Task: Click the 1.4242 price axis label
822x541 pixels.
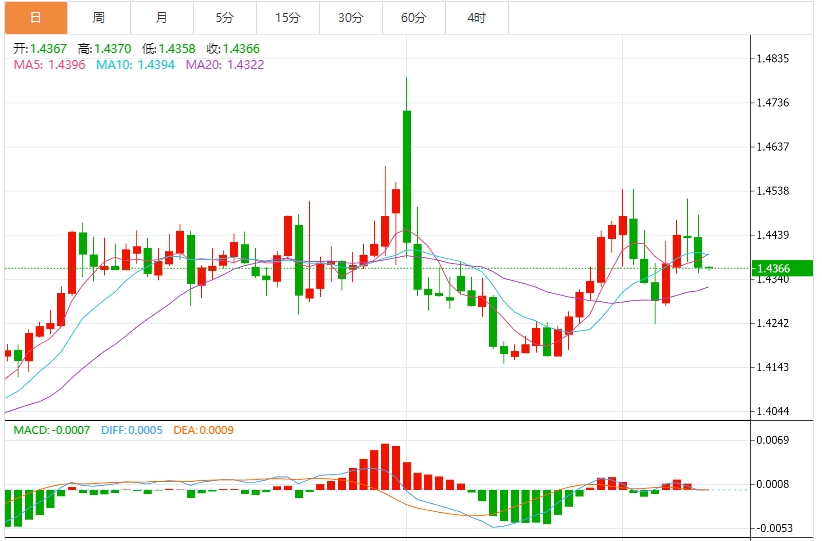Action: click(773, 323)
